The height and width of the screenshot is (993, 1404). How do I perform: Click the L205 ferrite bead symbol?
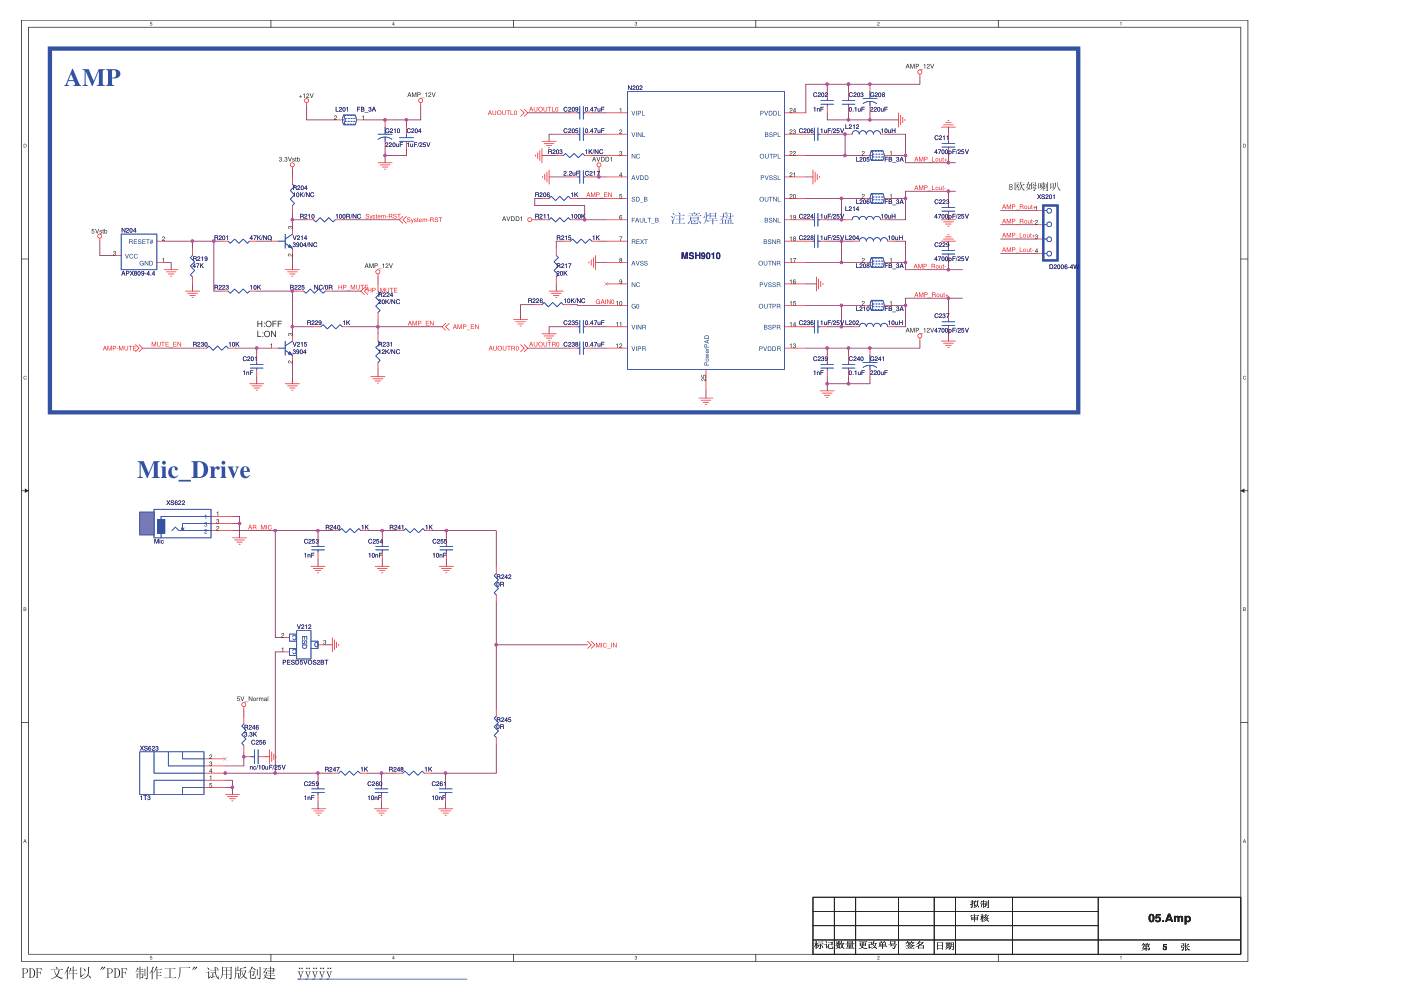click(x=877, y=155)
